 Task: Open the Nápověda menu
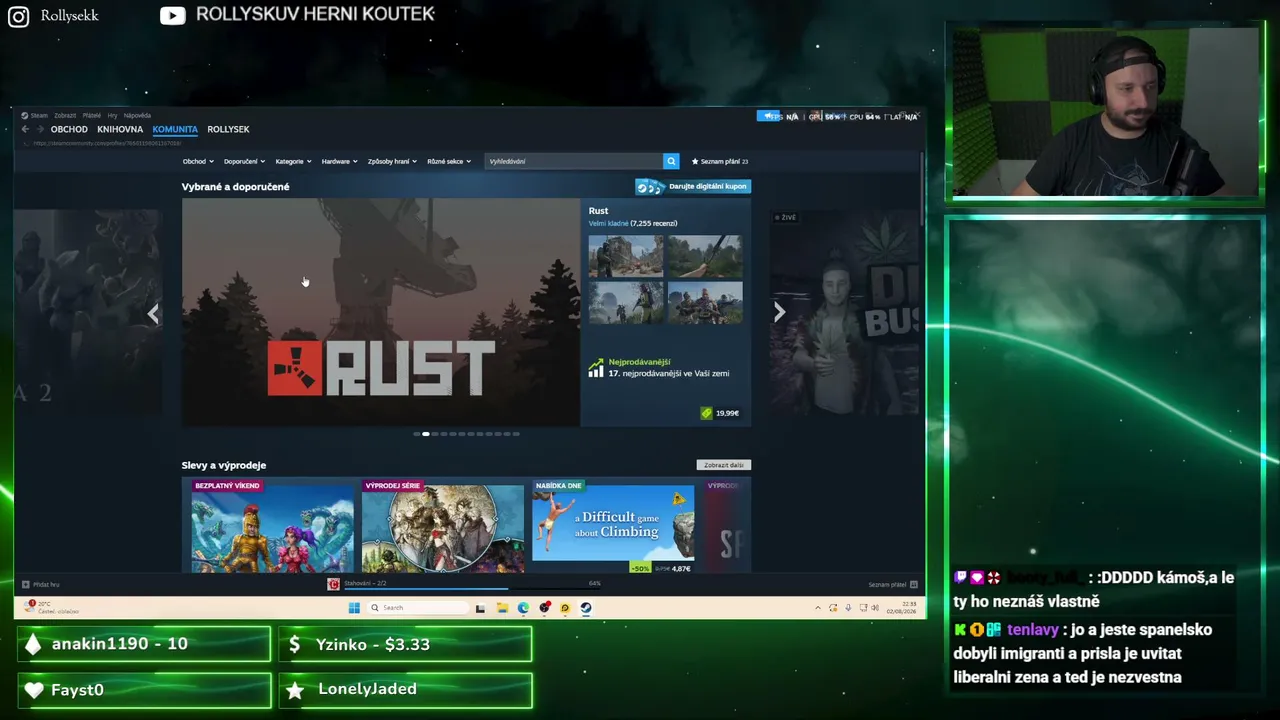coord(137,115)
